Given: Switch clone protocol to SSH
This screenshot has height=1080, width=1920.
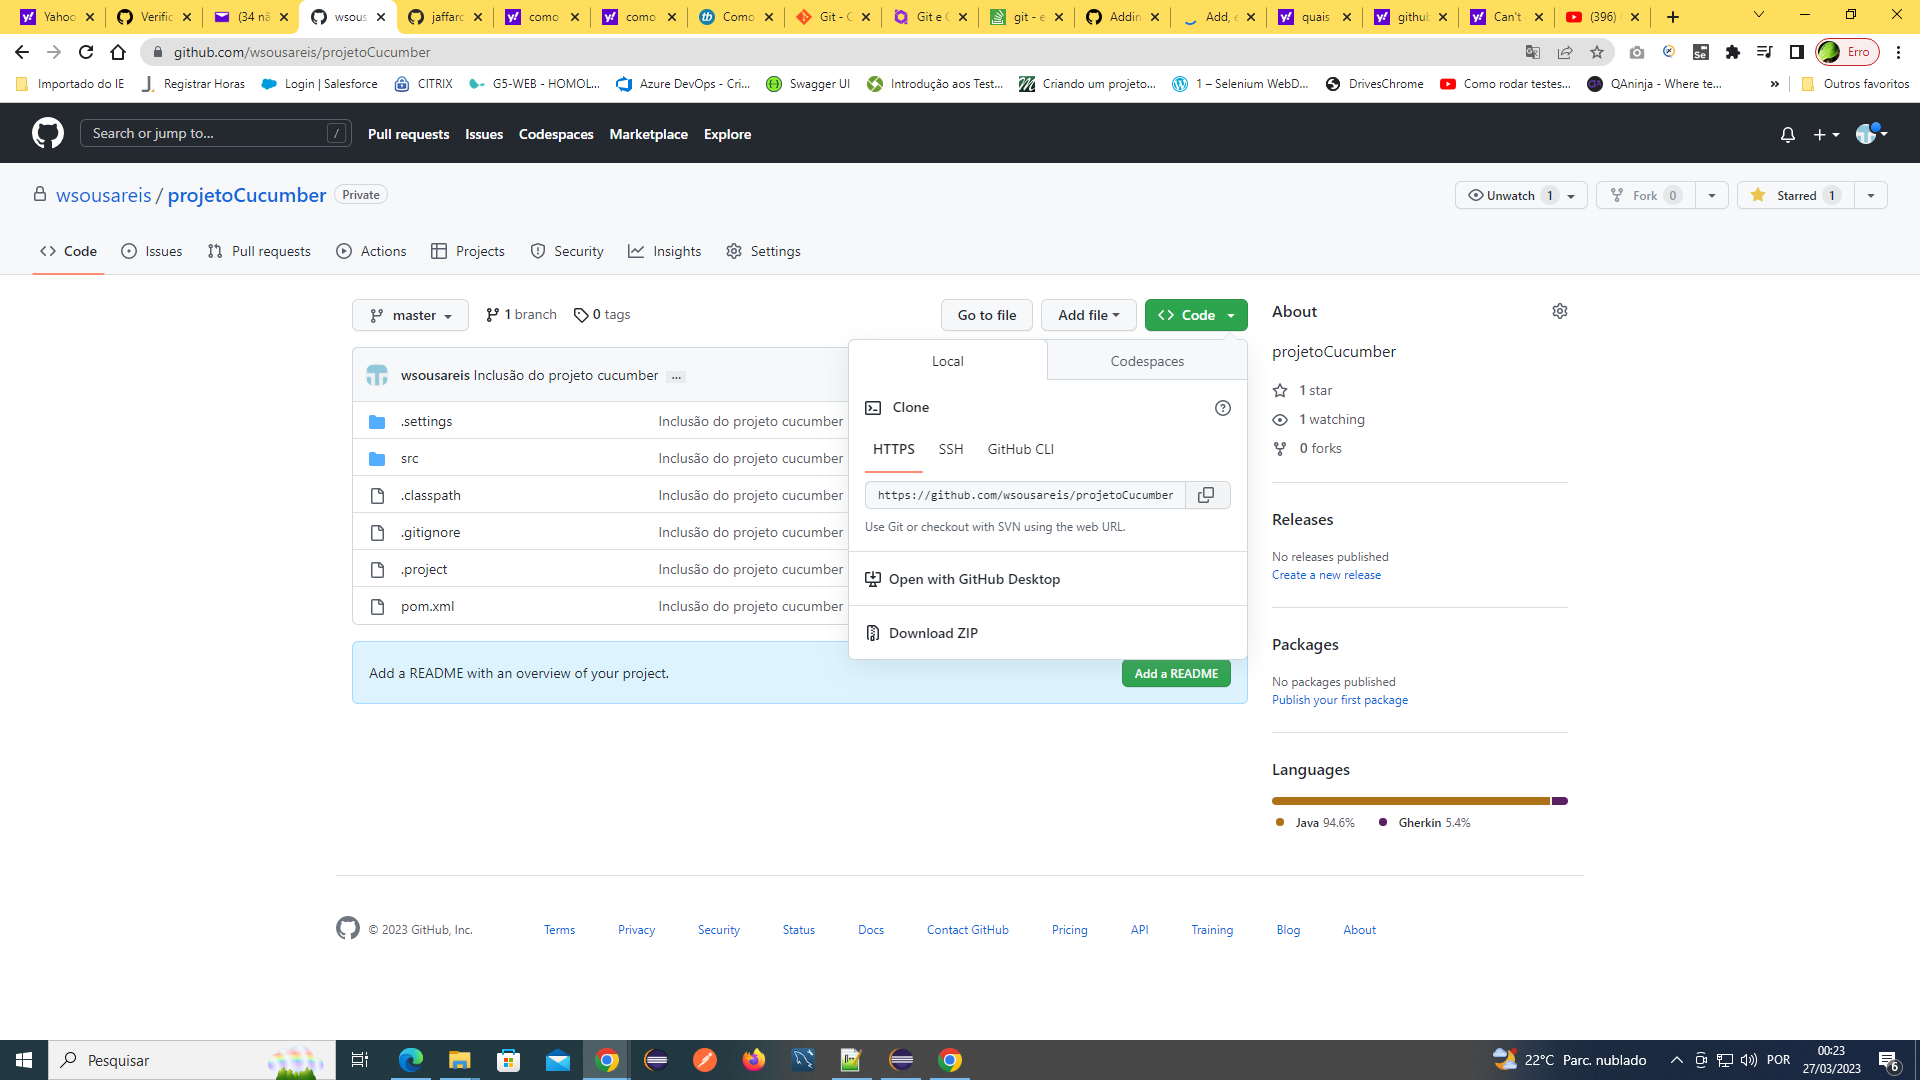Looking at the screenshot, I should [950, 449].
